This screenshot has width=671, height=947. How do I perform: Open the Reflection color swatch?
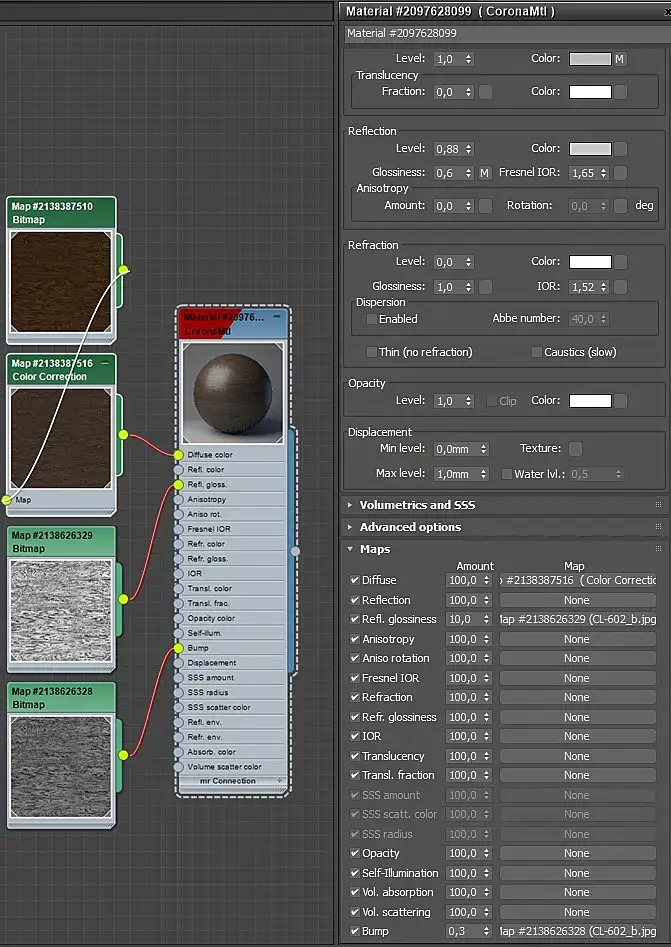[x=590, y=149]
